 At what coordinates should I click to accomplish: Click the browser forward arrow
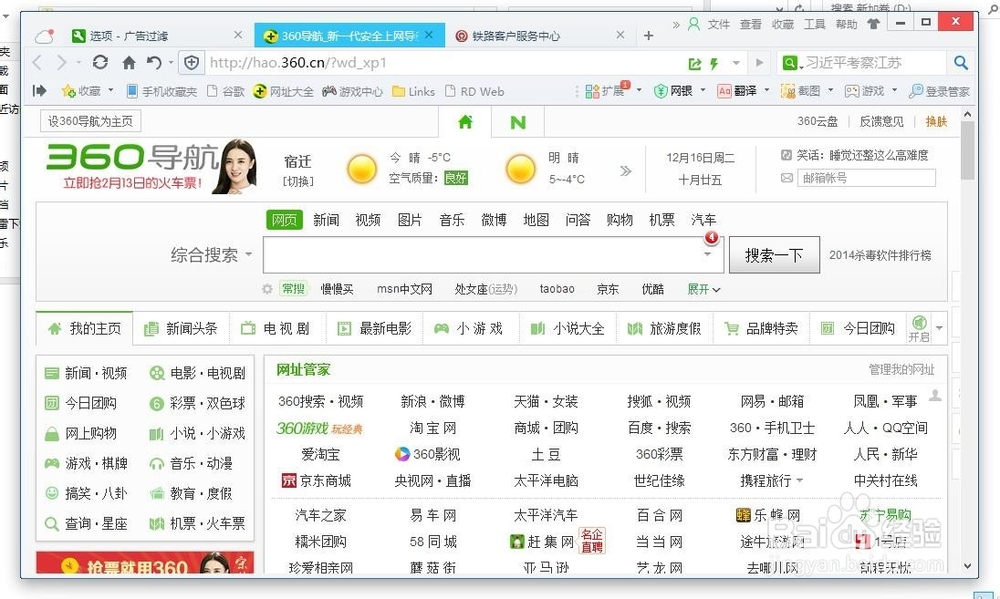(x=61, y=63)
